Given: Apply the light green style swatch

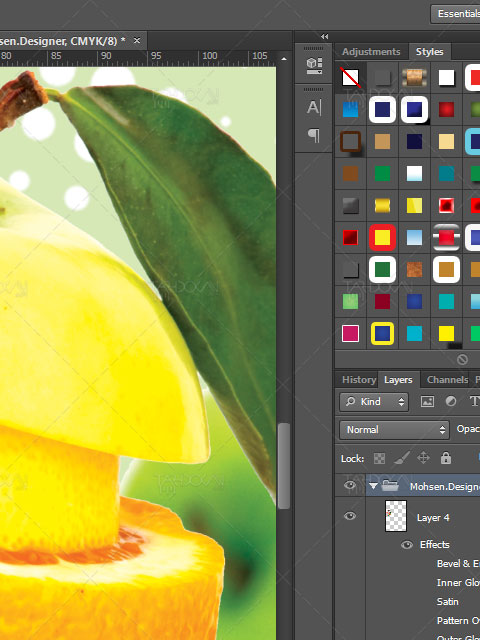Looking at the screenshot, I should point(350,302).
